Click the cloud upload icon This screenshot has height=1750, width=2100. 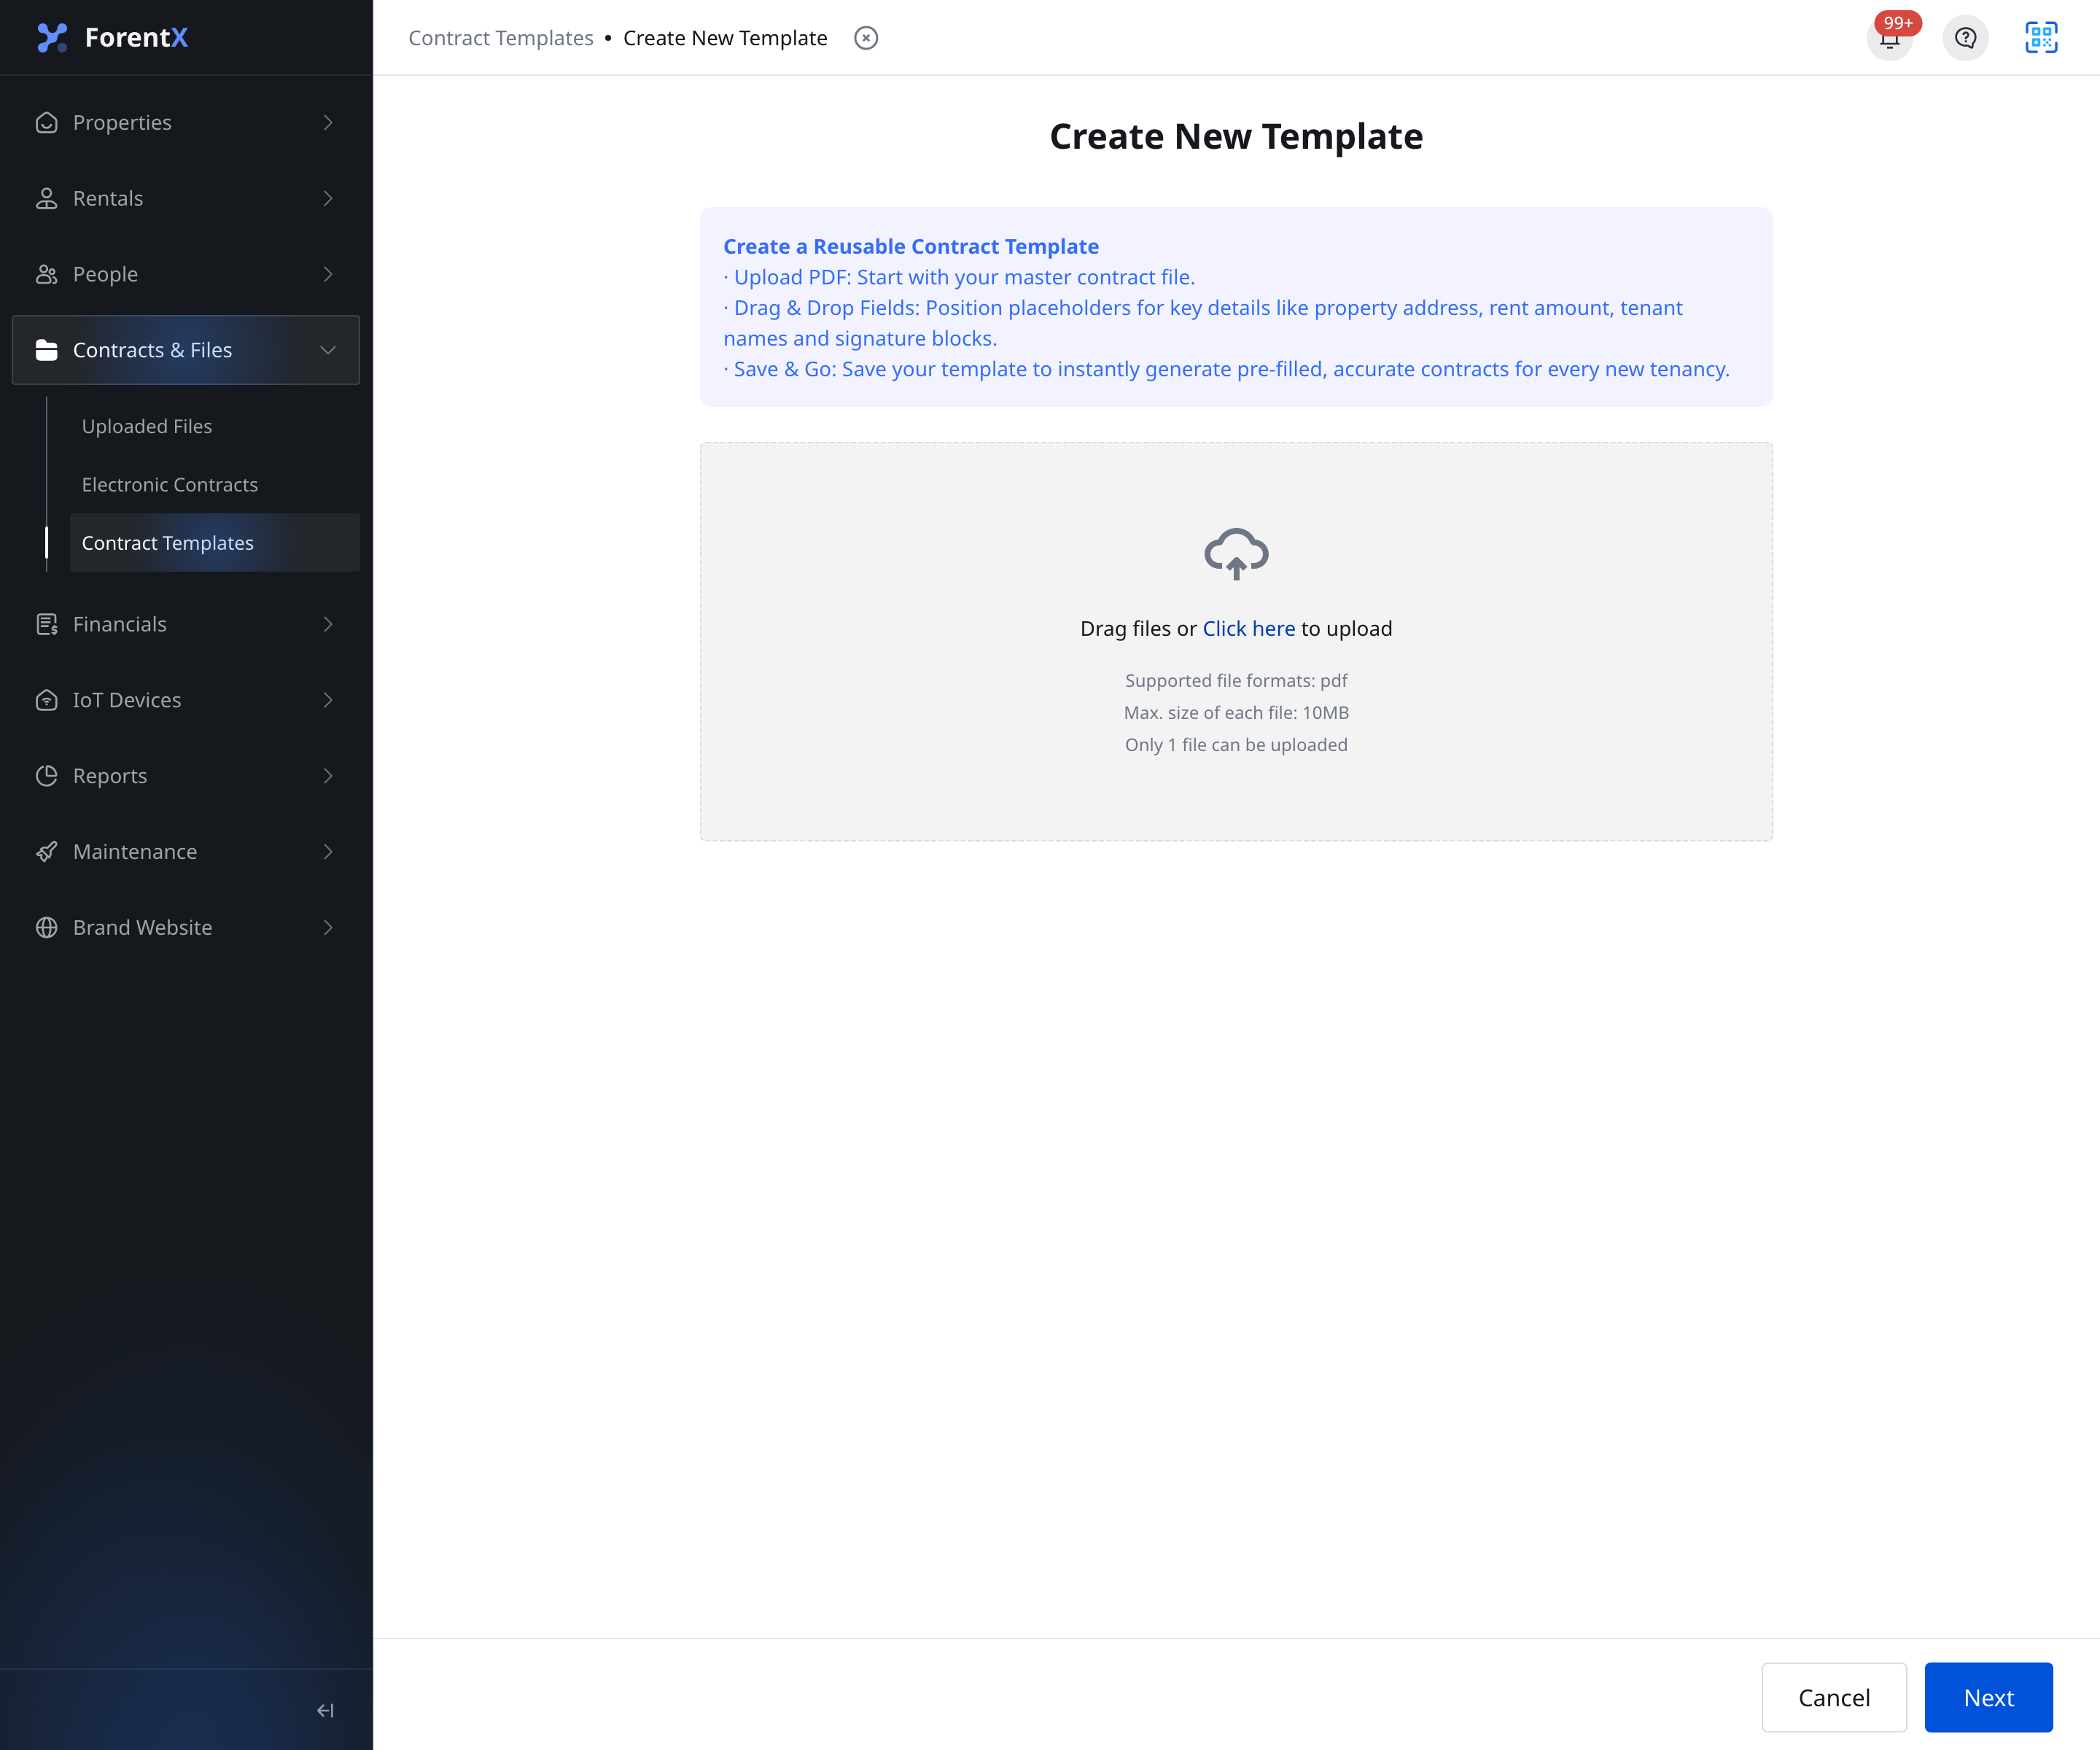pyautogui.click(x=1236, y=554)
